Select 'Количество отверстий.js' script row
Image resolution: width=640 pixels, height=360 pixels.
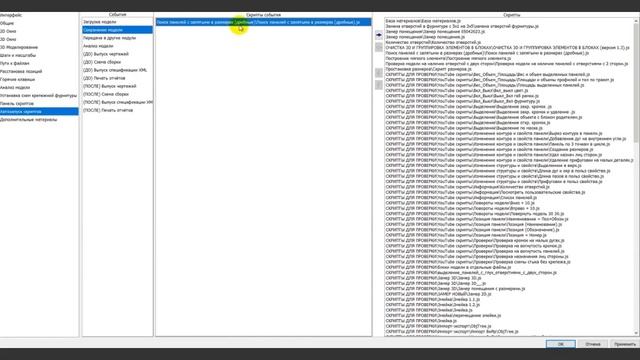433,42
